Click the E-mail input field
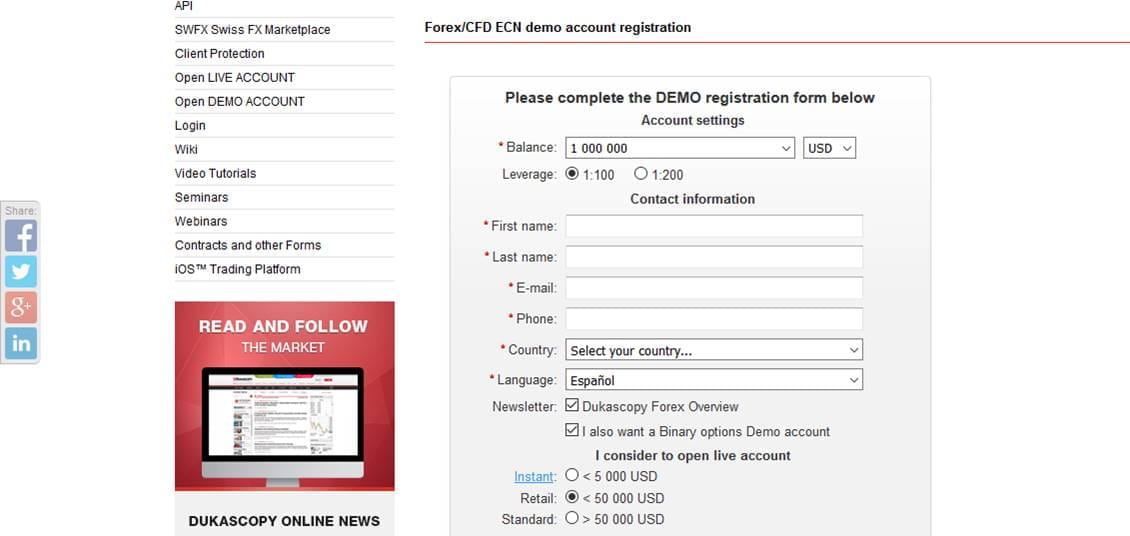1130x536 pixels. click(714, 288)
